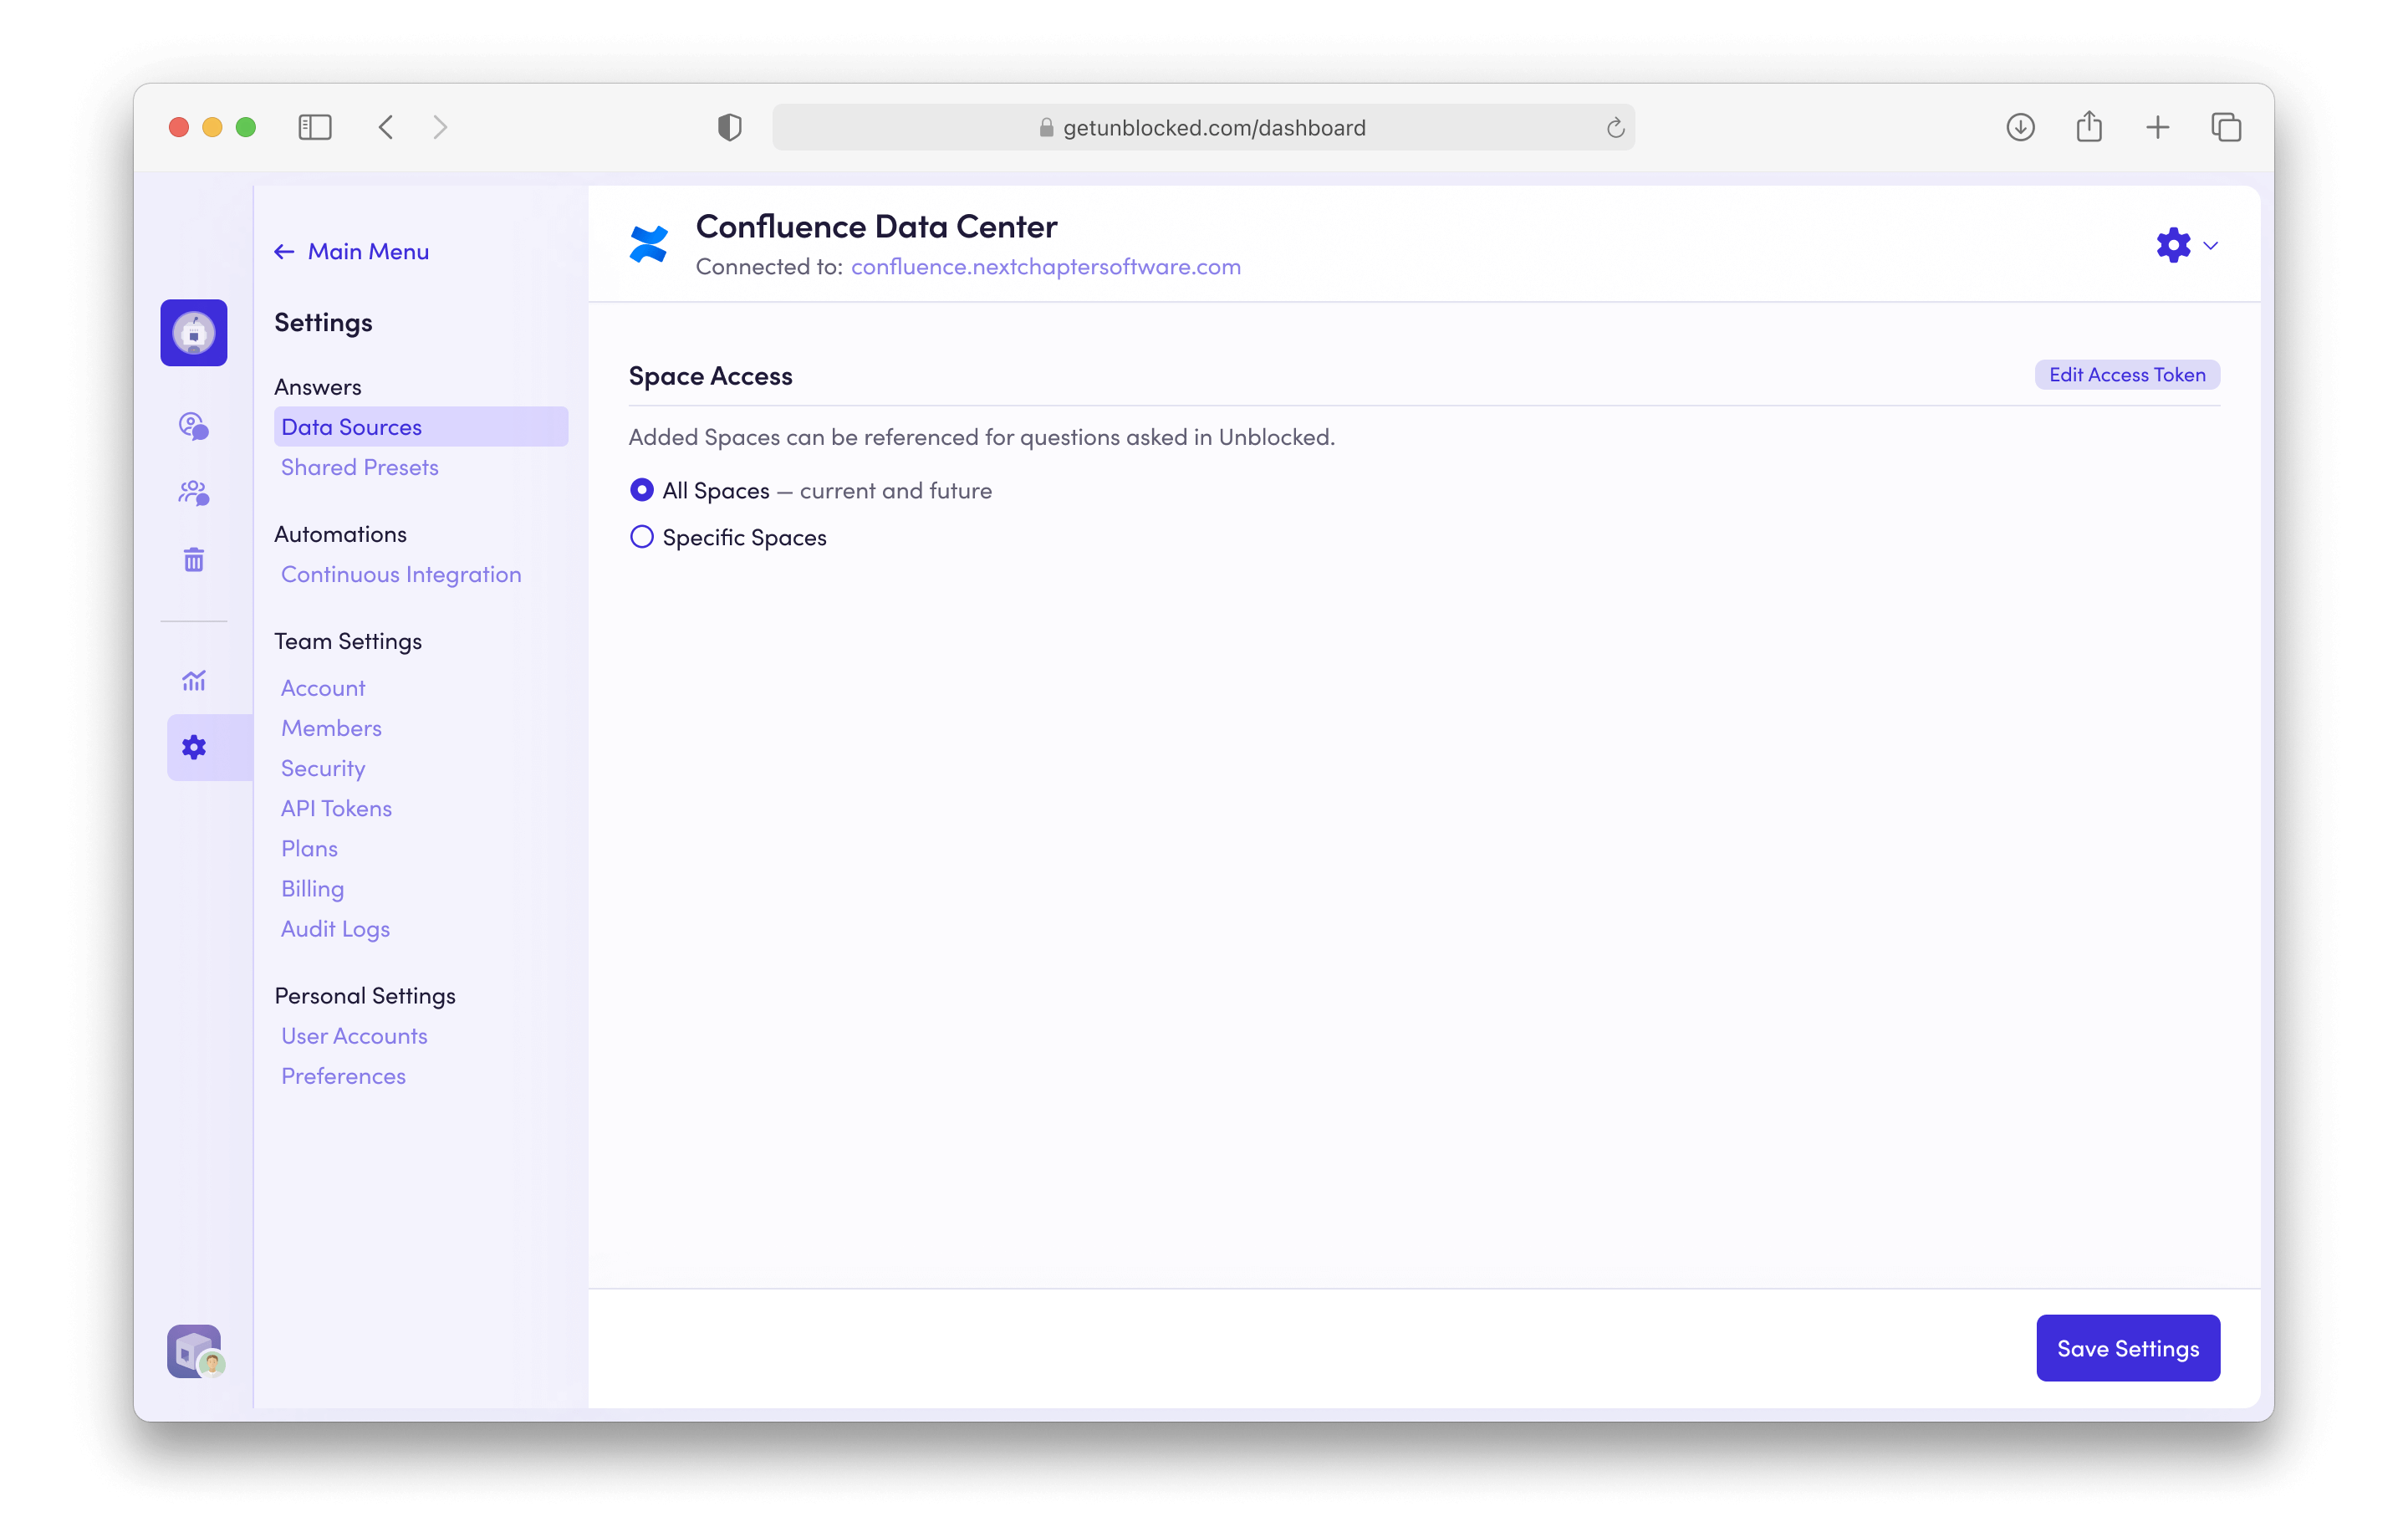Select the Specific Spaces radio button

point(642,537)
